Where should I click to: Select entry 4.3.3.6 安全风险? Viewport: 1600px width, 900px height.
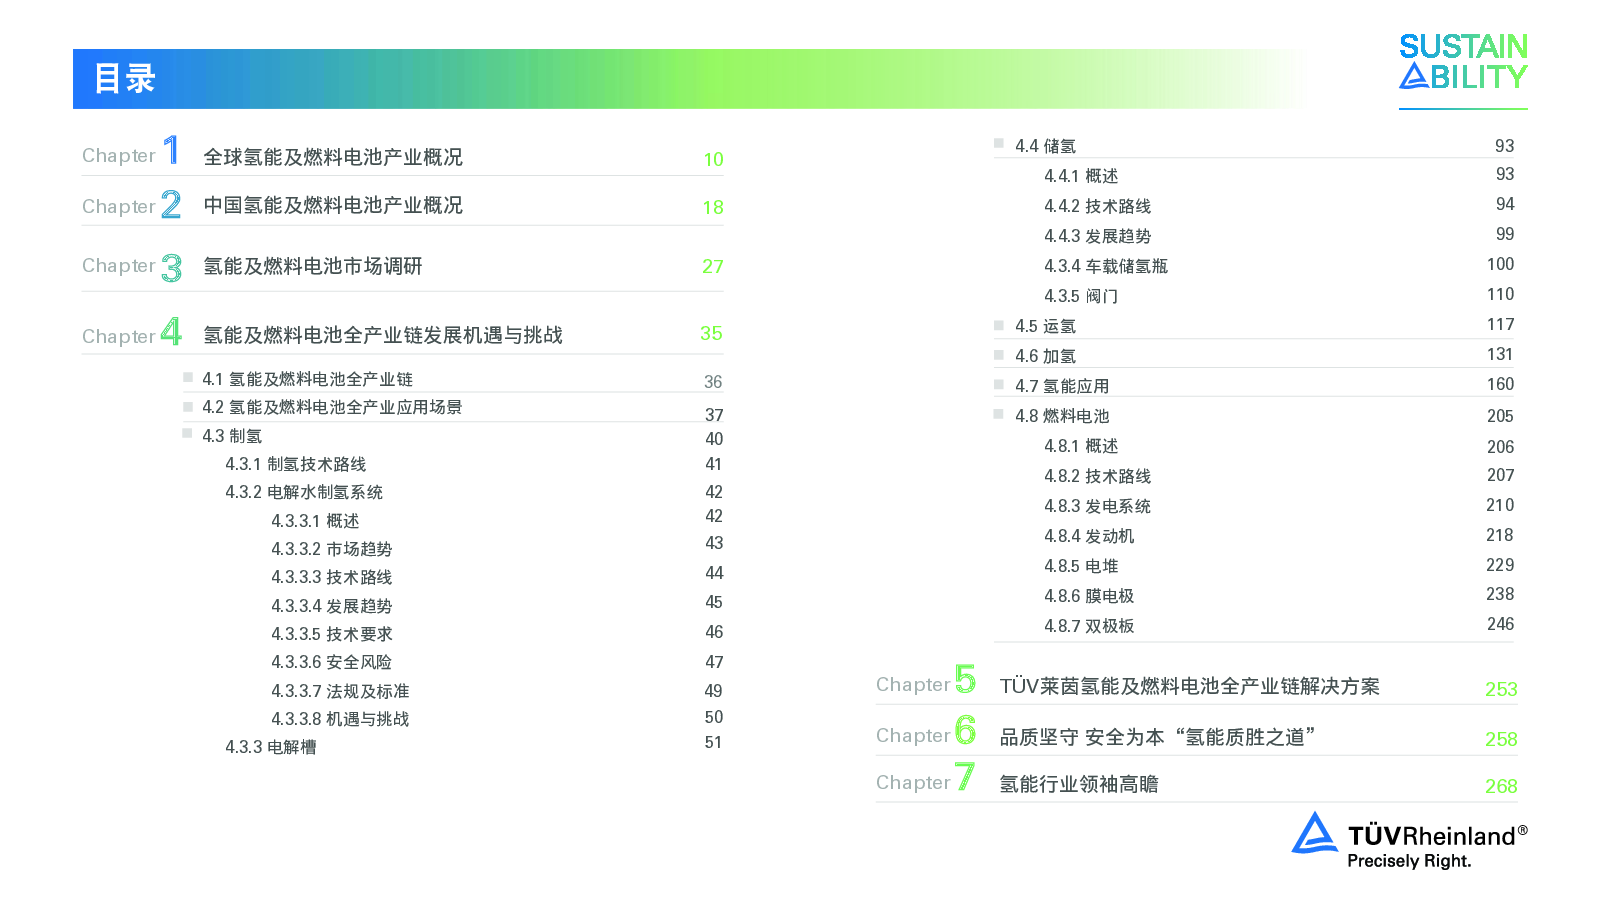tap(331, 662)
